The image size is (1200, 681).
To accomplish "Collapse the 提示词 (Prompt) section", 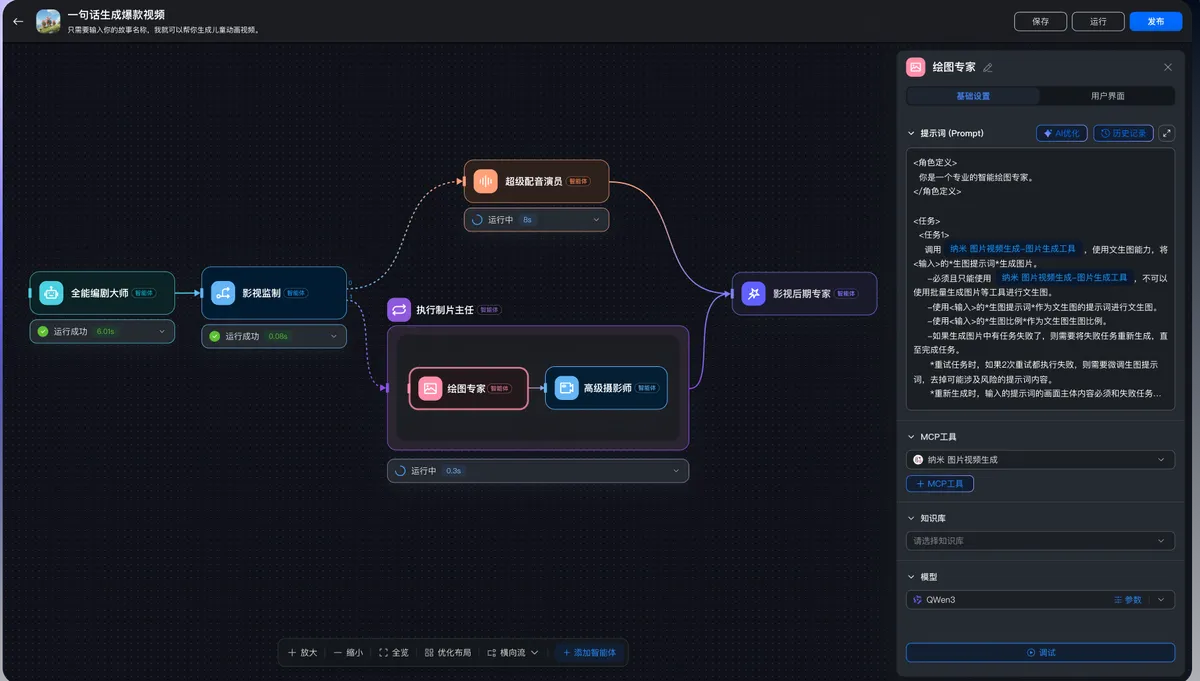I will pos(911,133).
